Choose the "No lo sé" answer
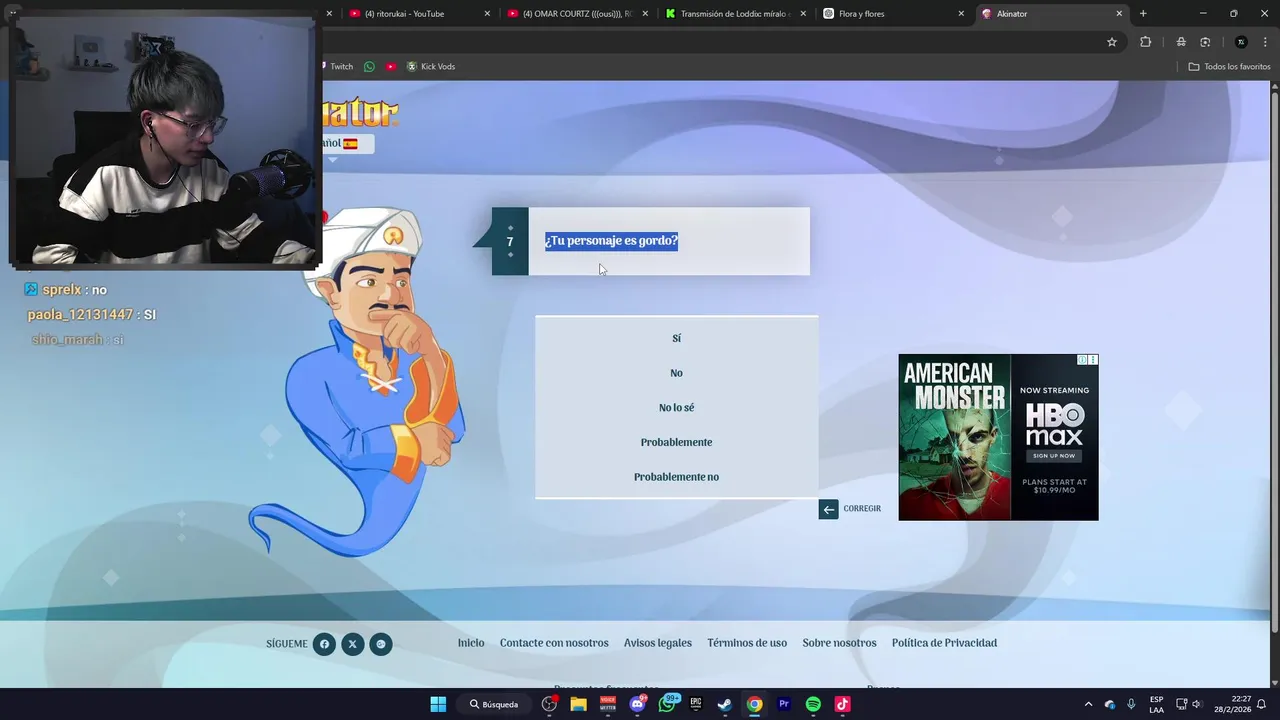 676,408
